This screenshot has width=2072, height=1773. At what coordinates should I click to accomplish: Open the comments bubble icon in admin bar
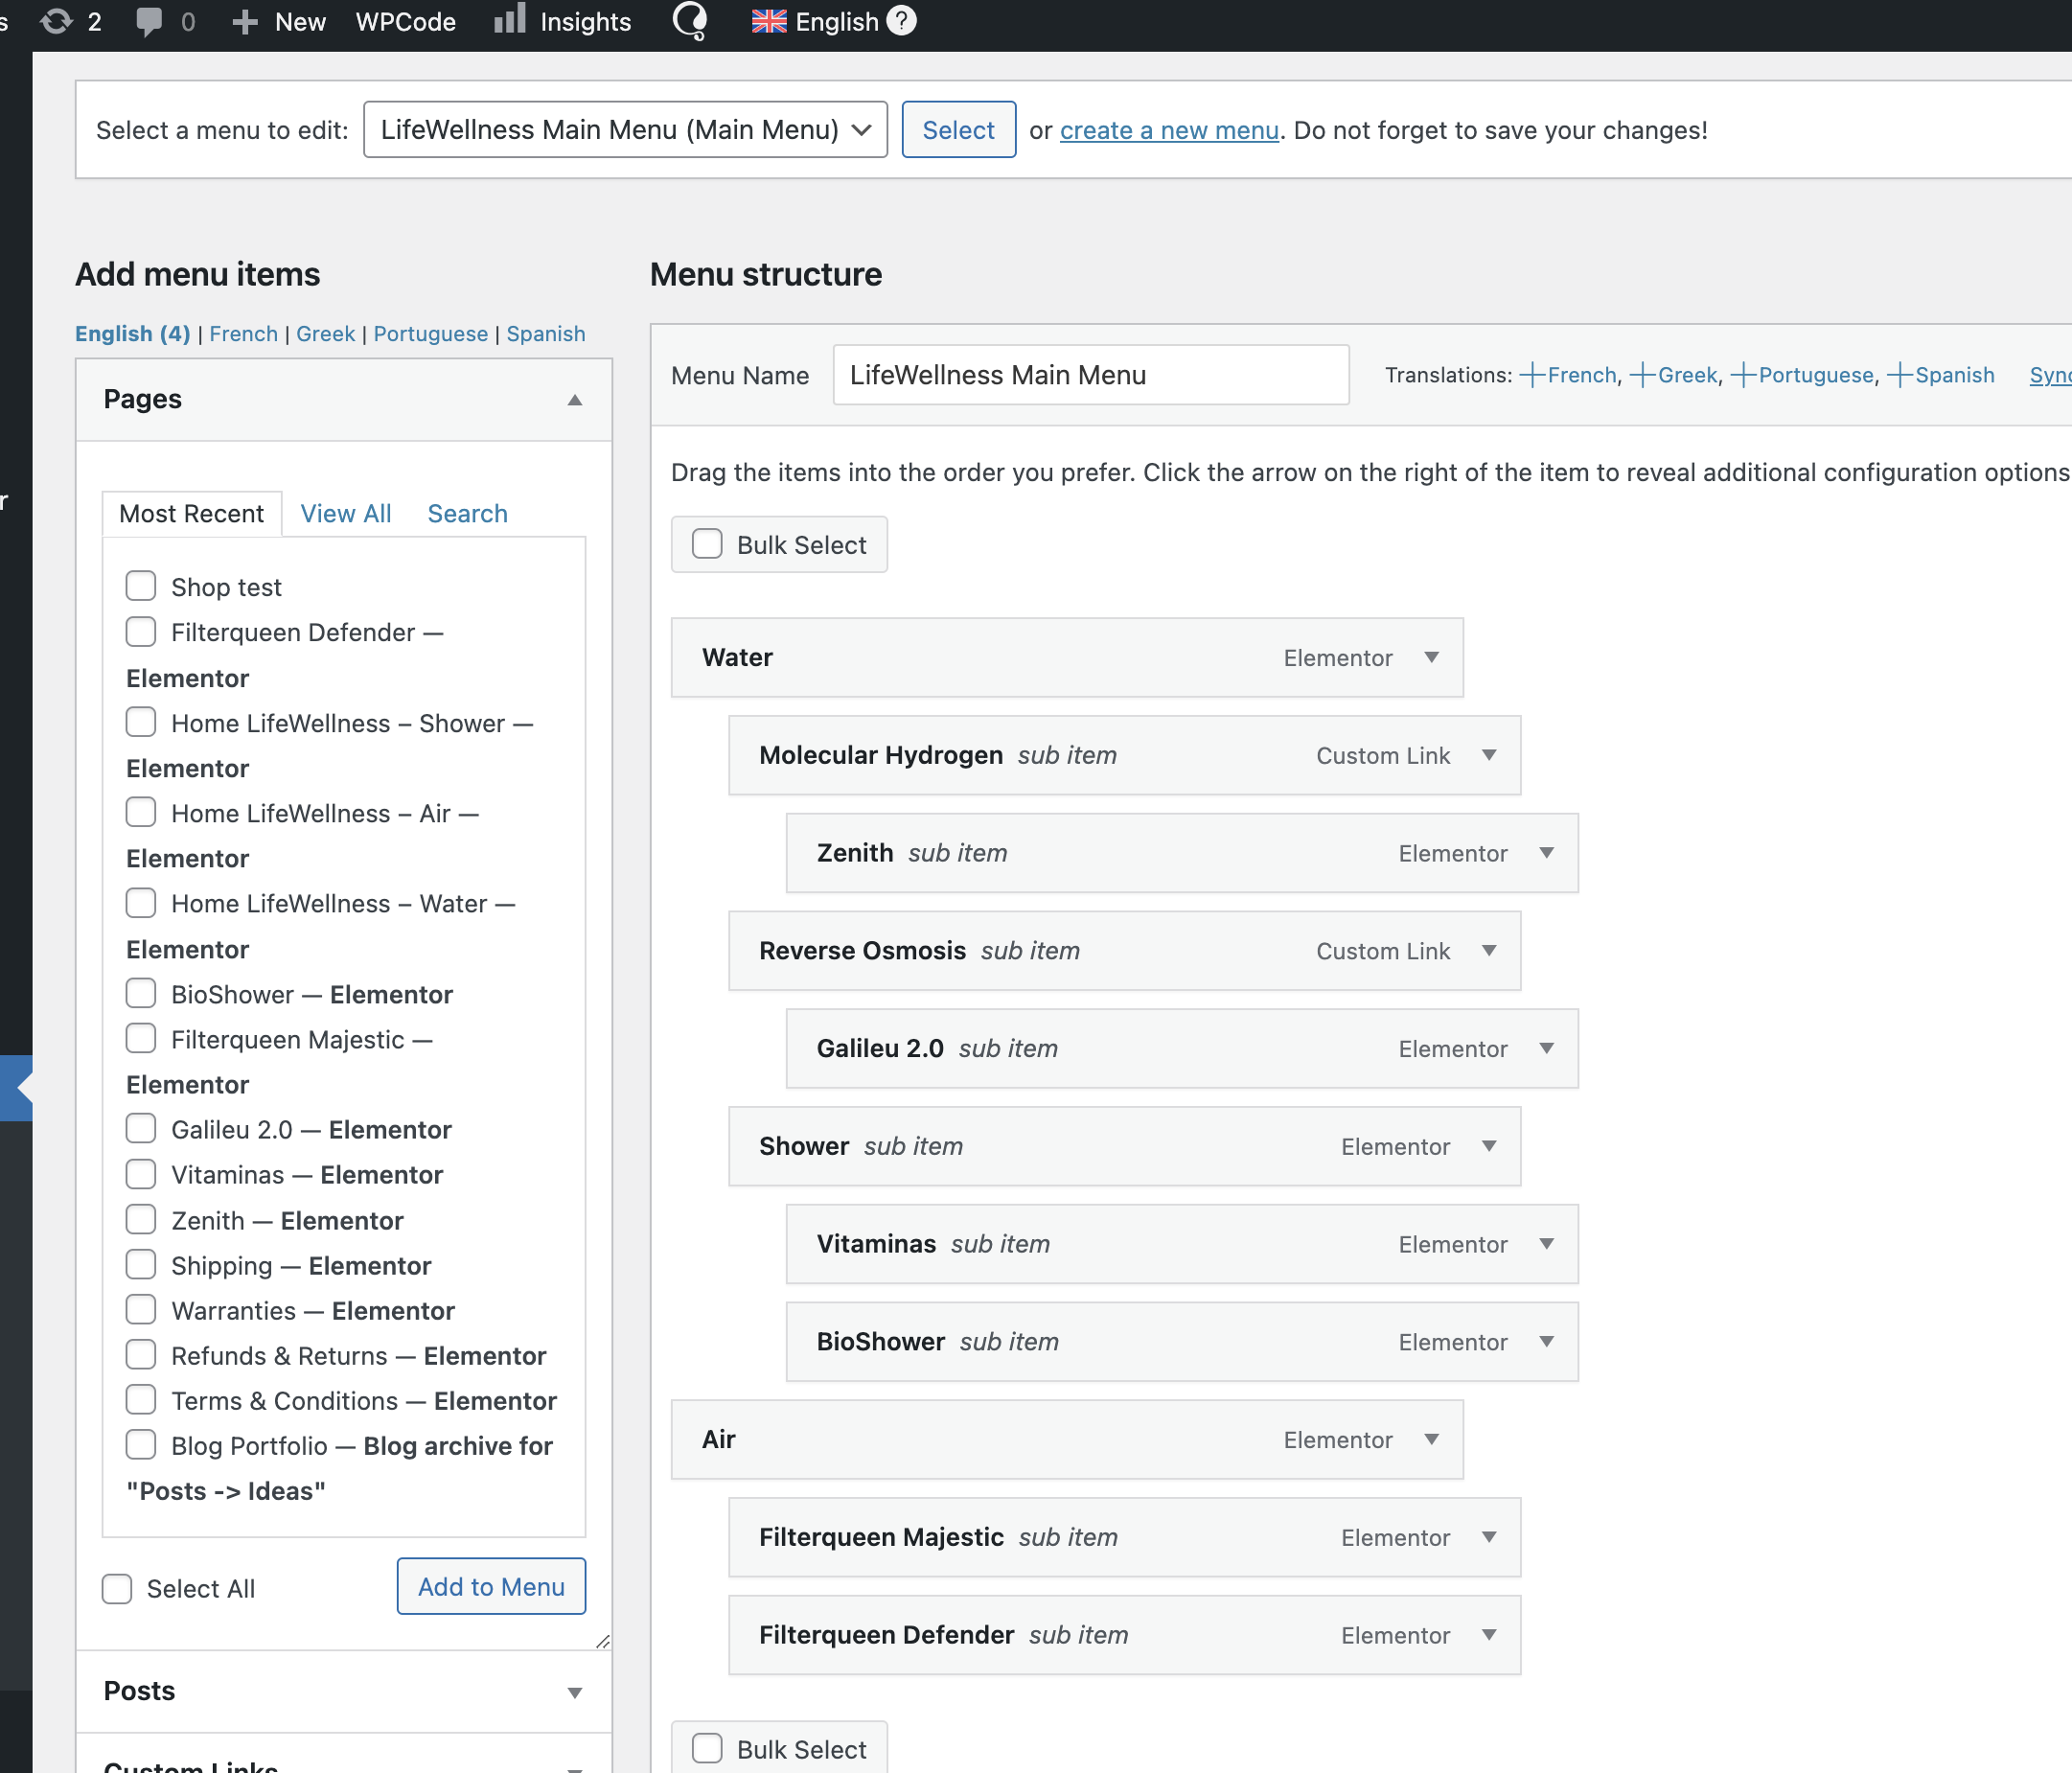coord(149,21)
